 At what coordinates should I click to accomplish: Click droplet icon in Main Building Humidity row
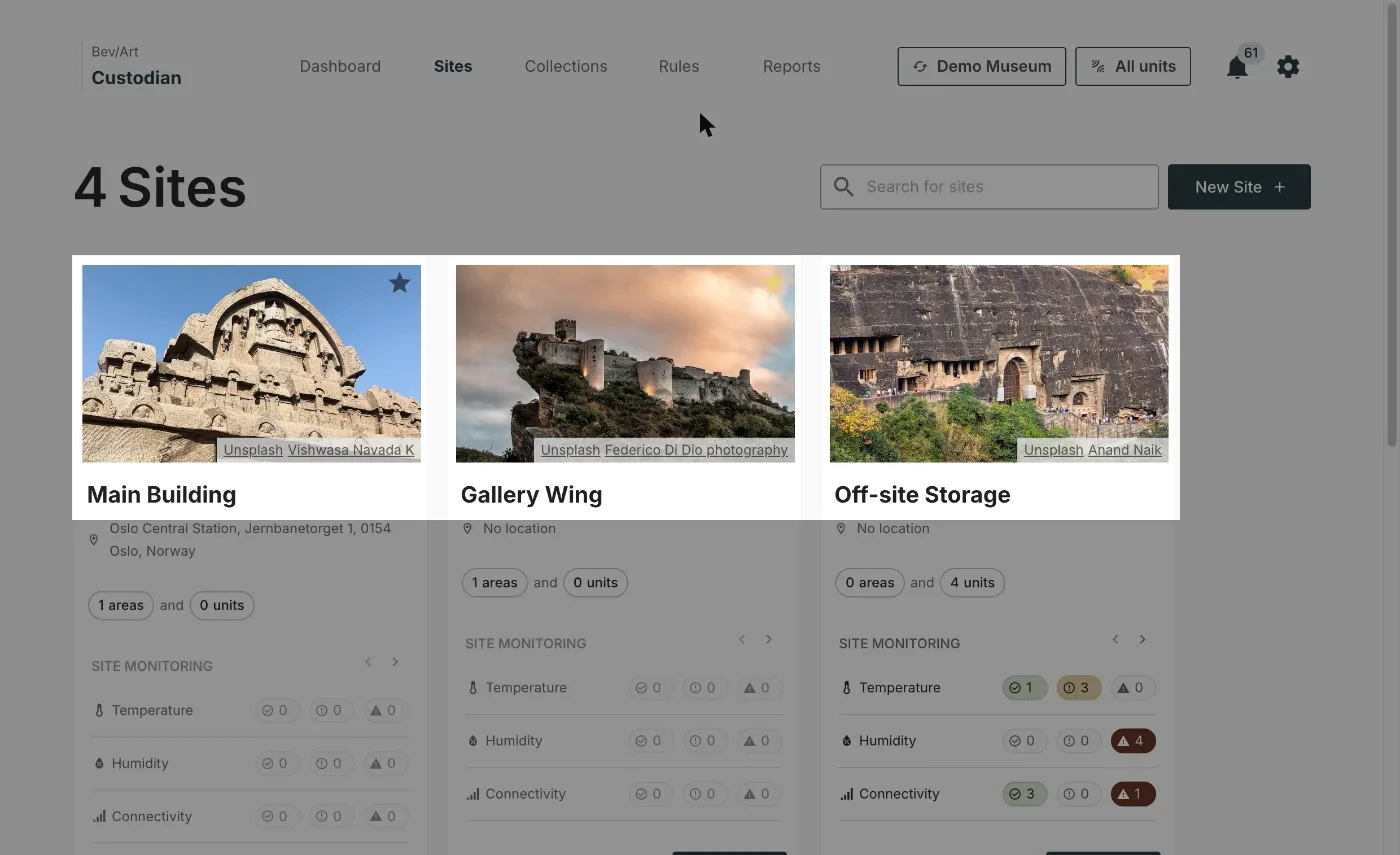(x=99, y=764)
